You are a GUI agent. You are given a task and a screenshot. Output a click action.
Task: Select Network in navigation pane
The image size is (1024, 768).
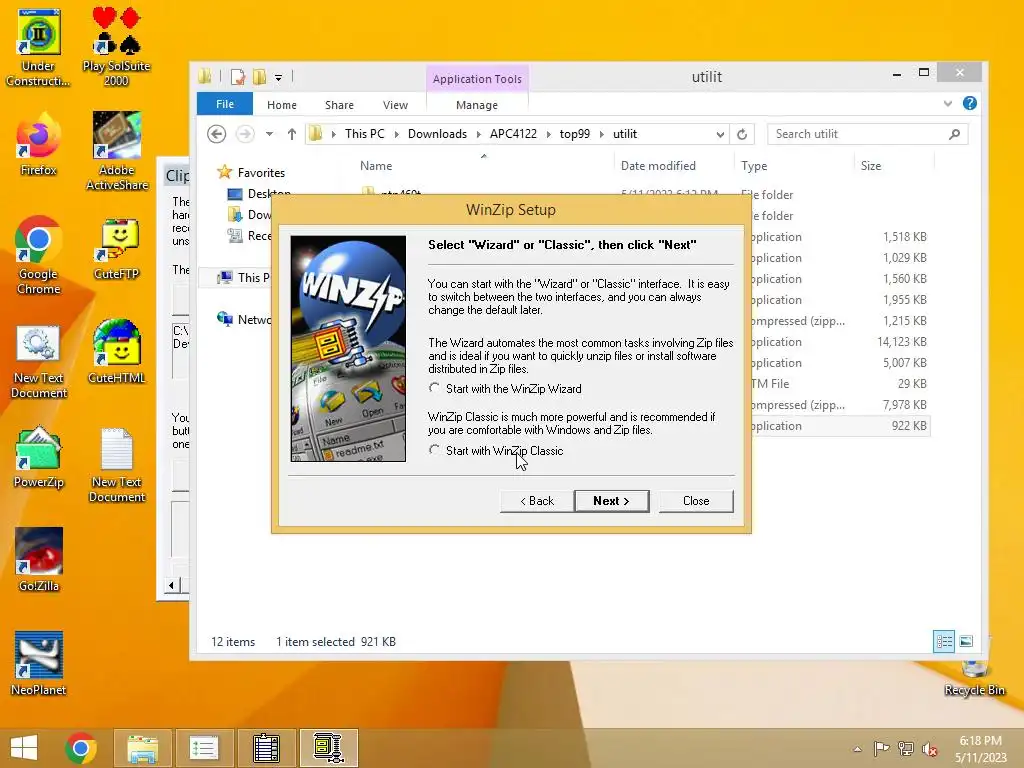[x=244, y=319]
